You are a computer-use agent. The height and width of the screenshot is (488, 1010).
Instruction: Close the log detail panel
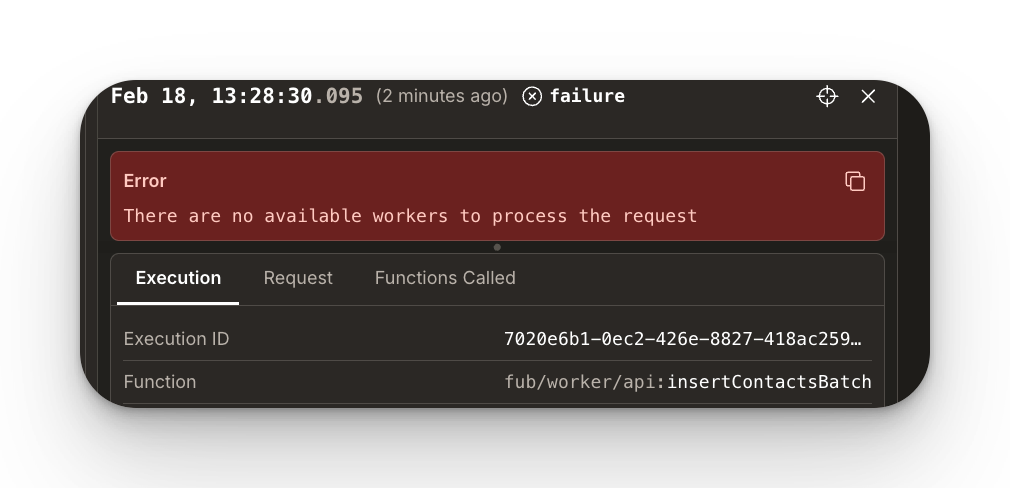pyautogui.click(x=868, y=96)
